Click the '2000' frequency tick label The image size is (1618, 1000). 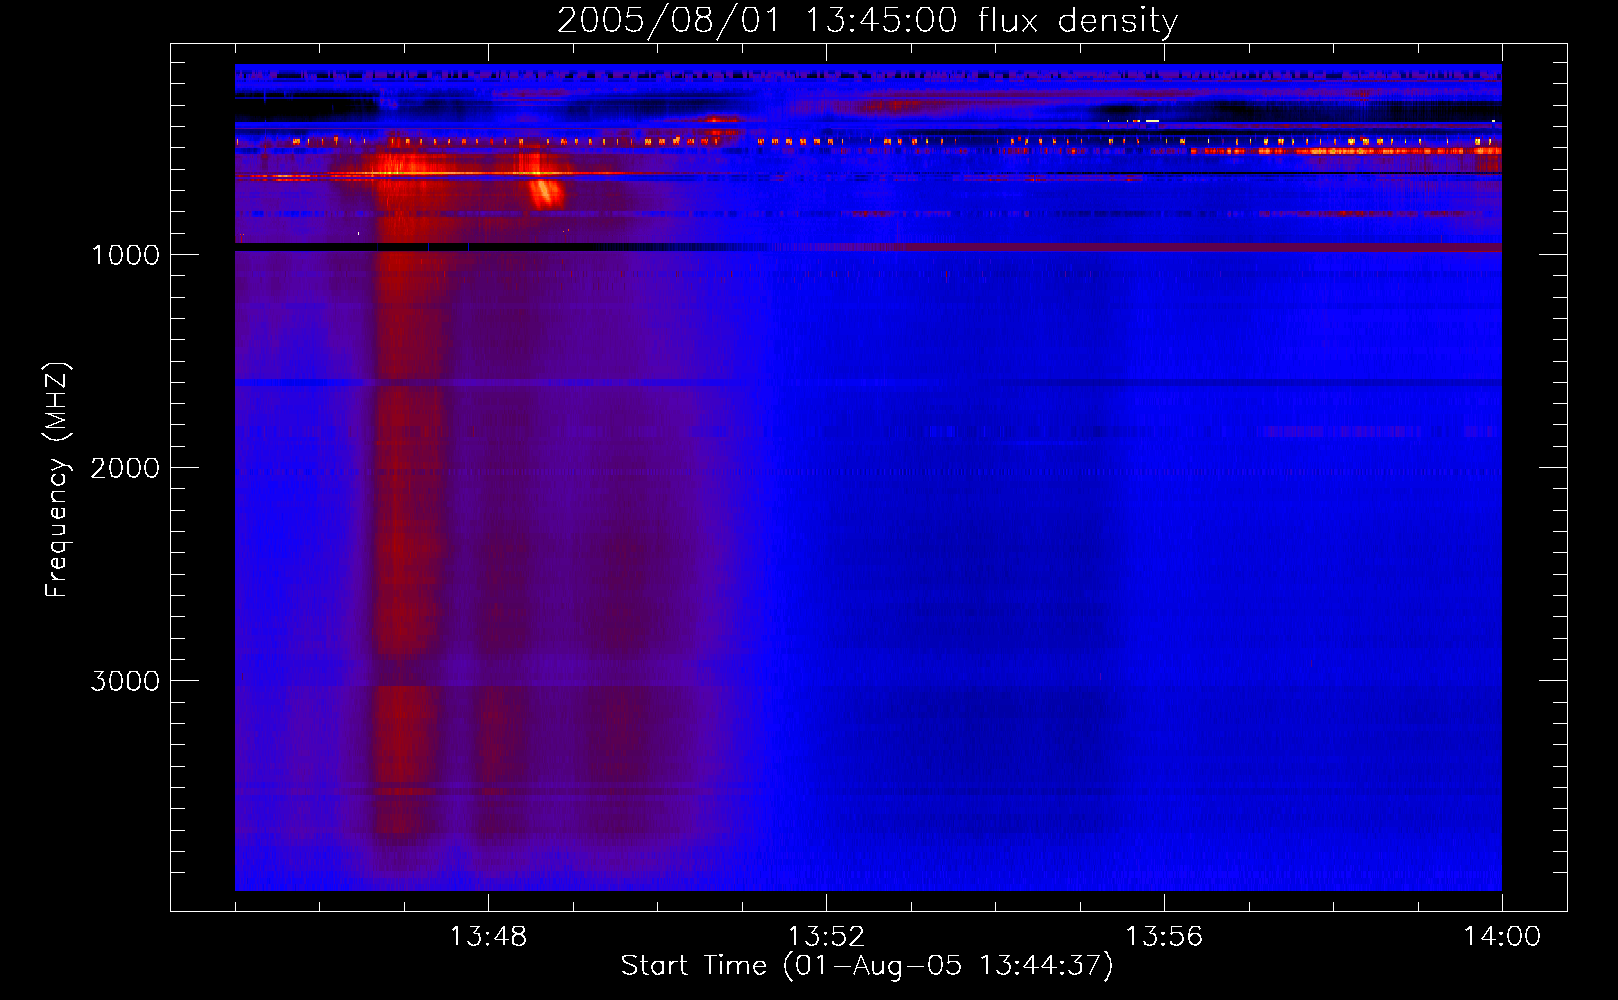pos(125,468)
